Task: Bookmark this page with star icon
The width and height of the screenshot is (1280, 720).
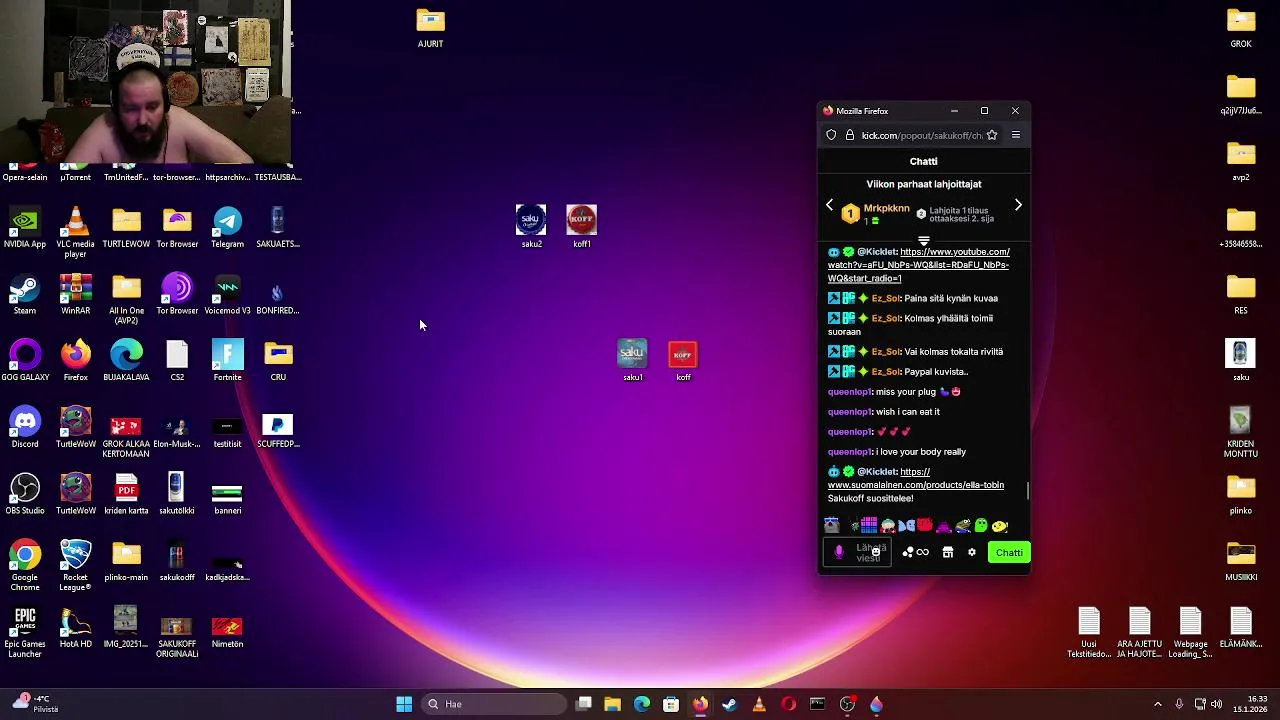Action: (x=992, y=135)
